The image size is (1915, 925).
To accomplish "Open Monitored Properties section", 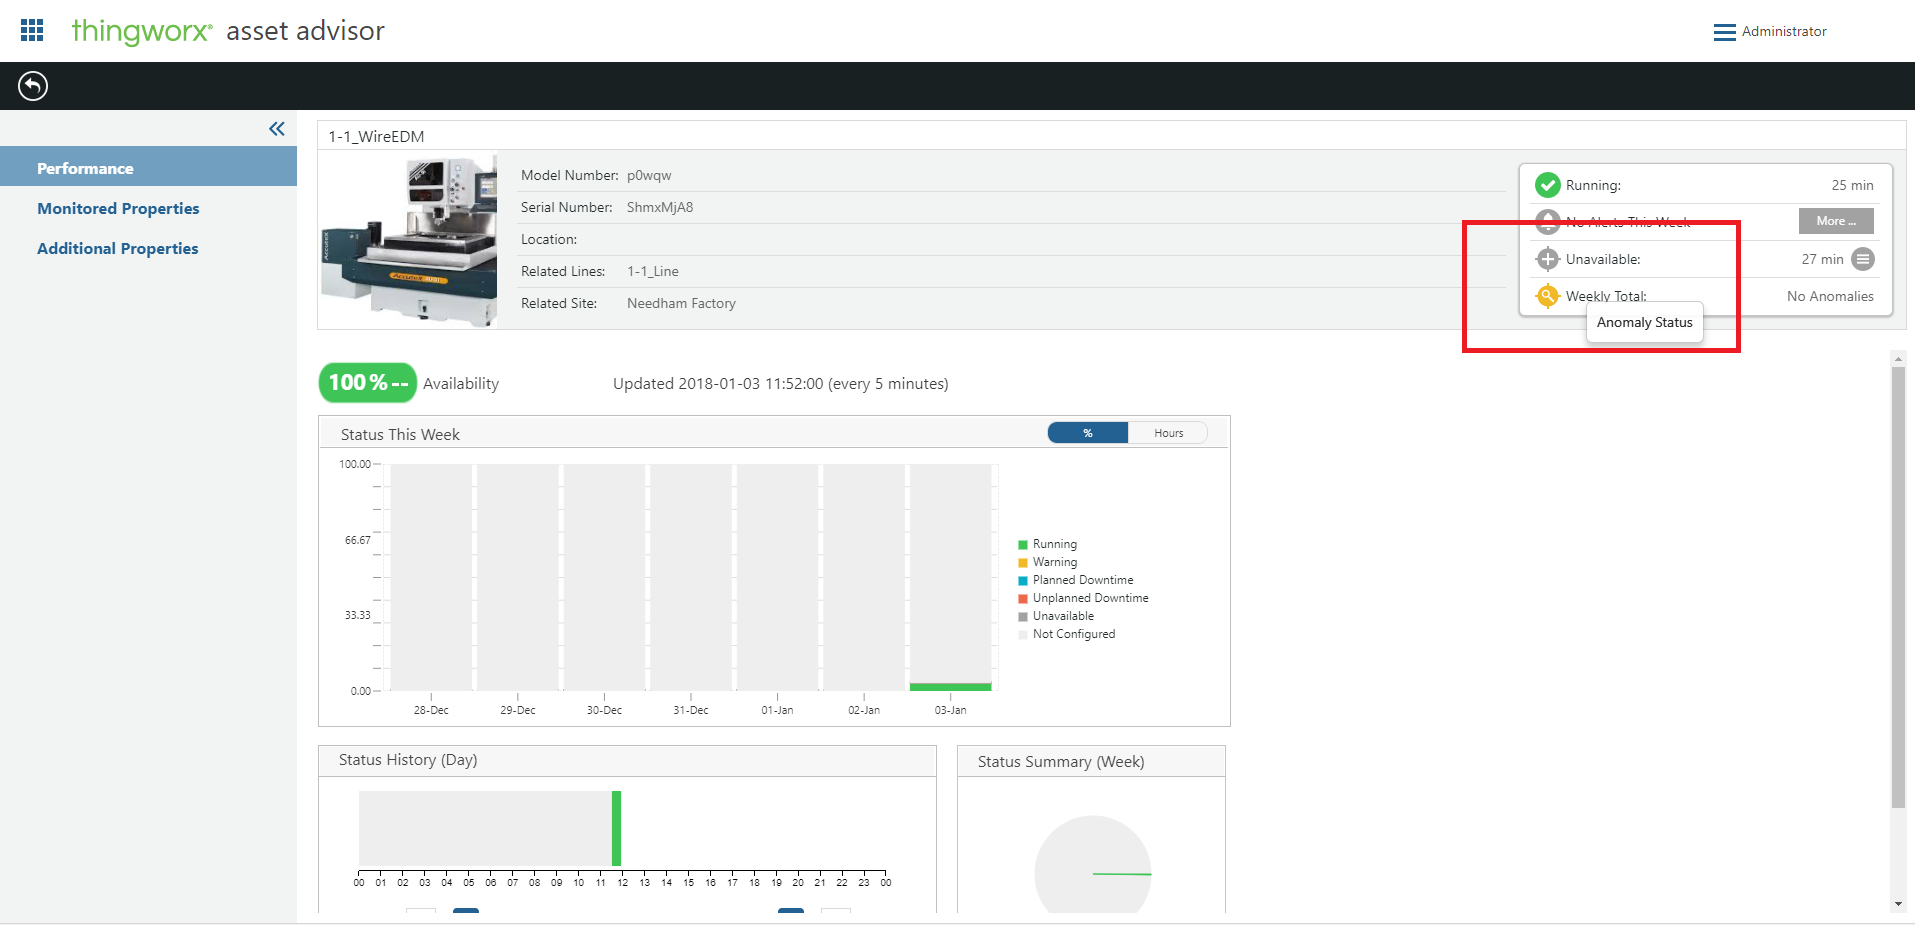I will point(118,208).
